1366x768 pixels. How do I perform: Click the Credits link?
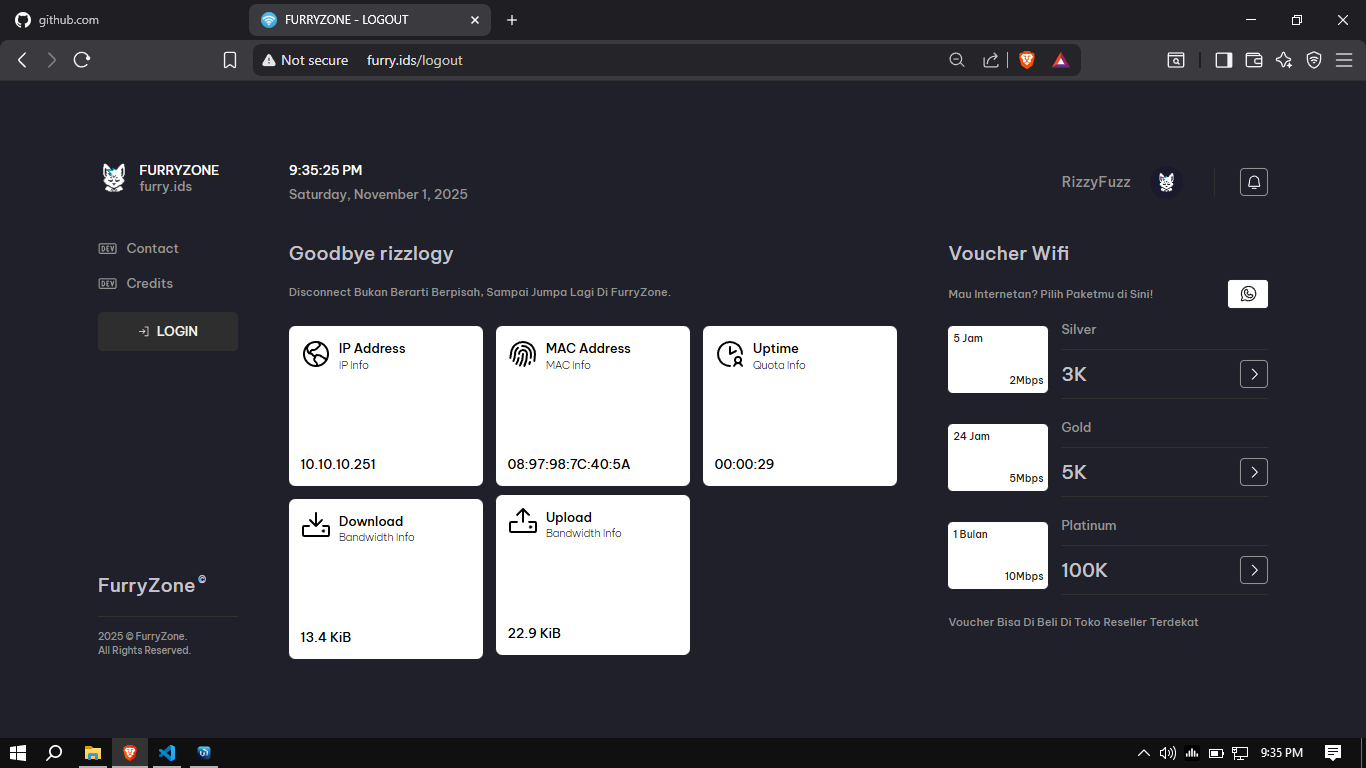coord(149,283)
